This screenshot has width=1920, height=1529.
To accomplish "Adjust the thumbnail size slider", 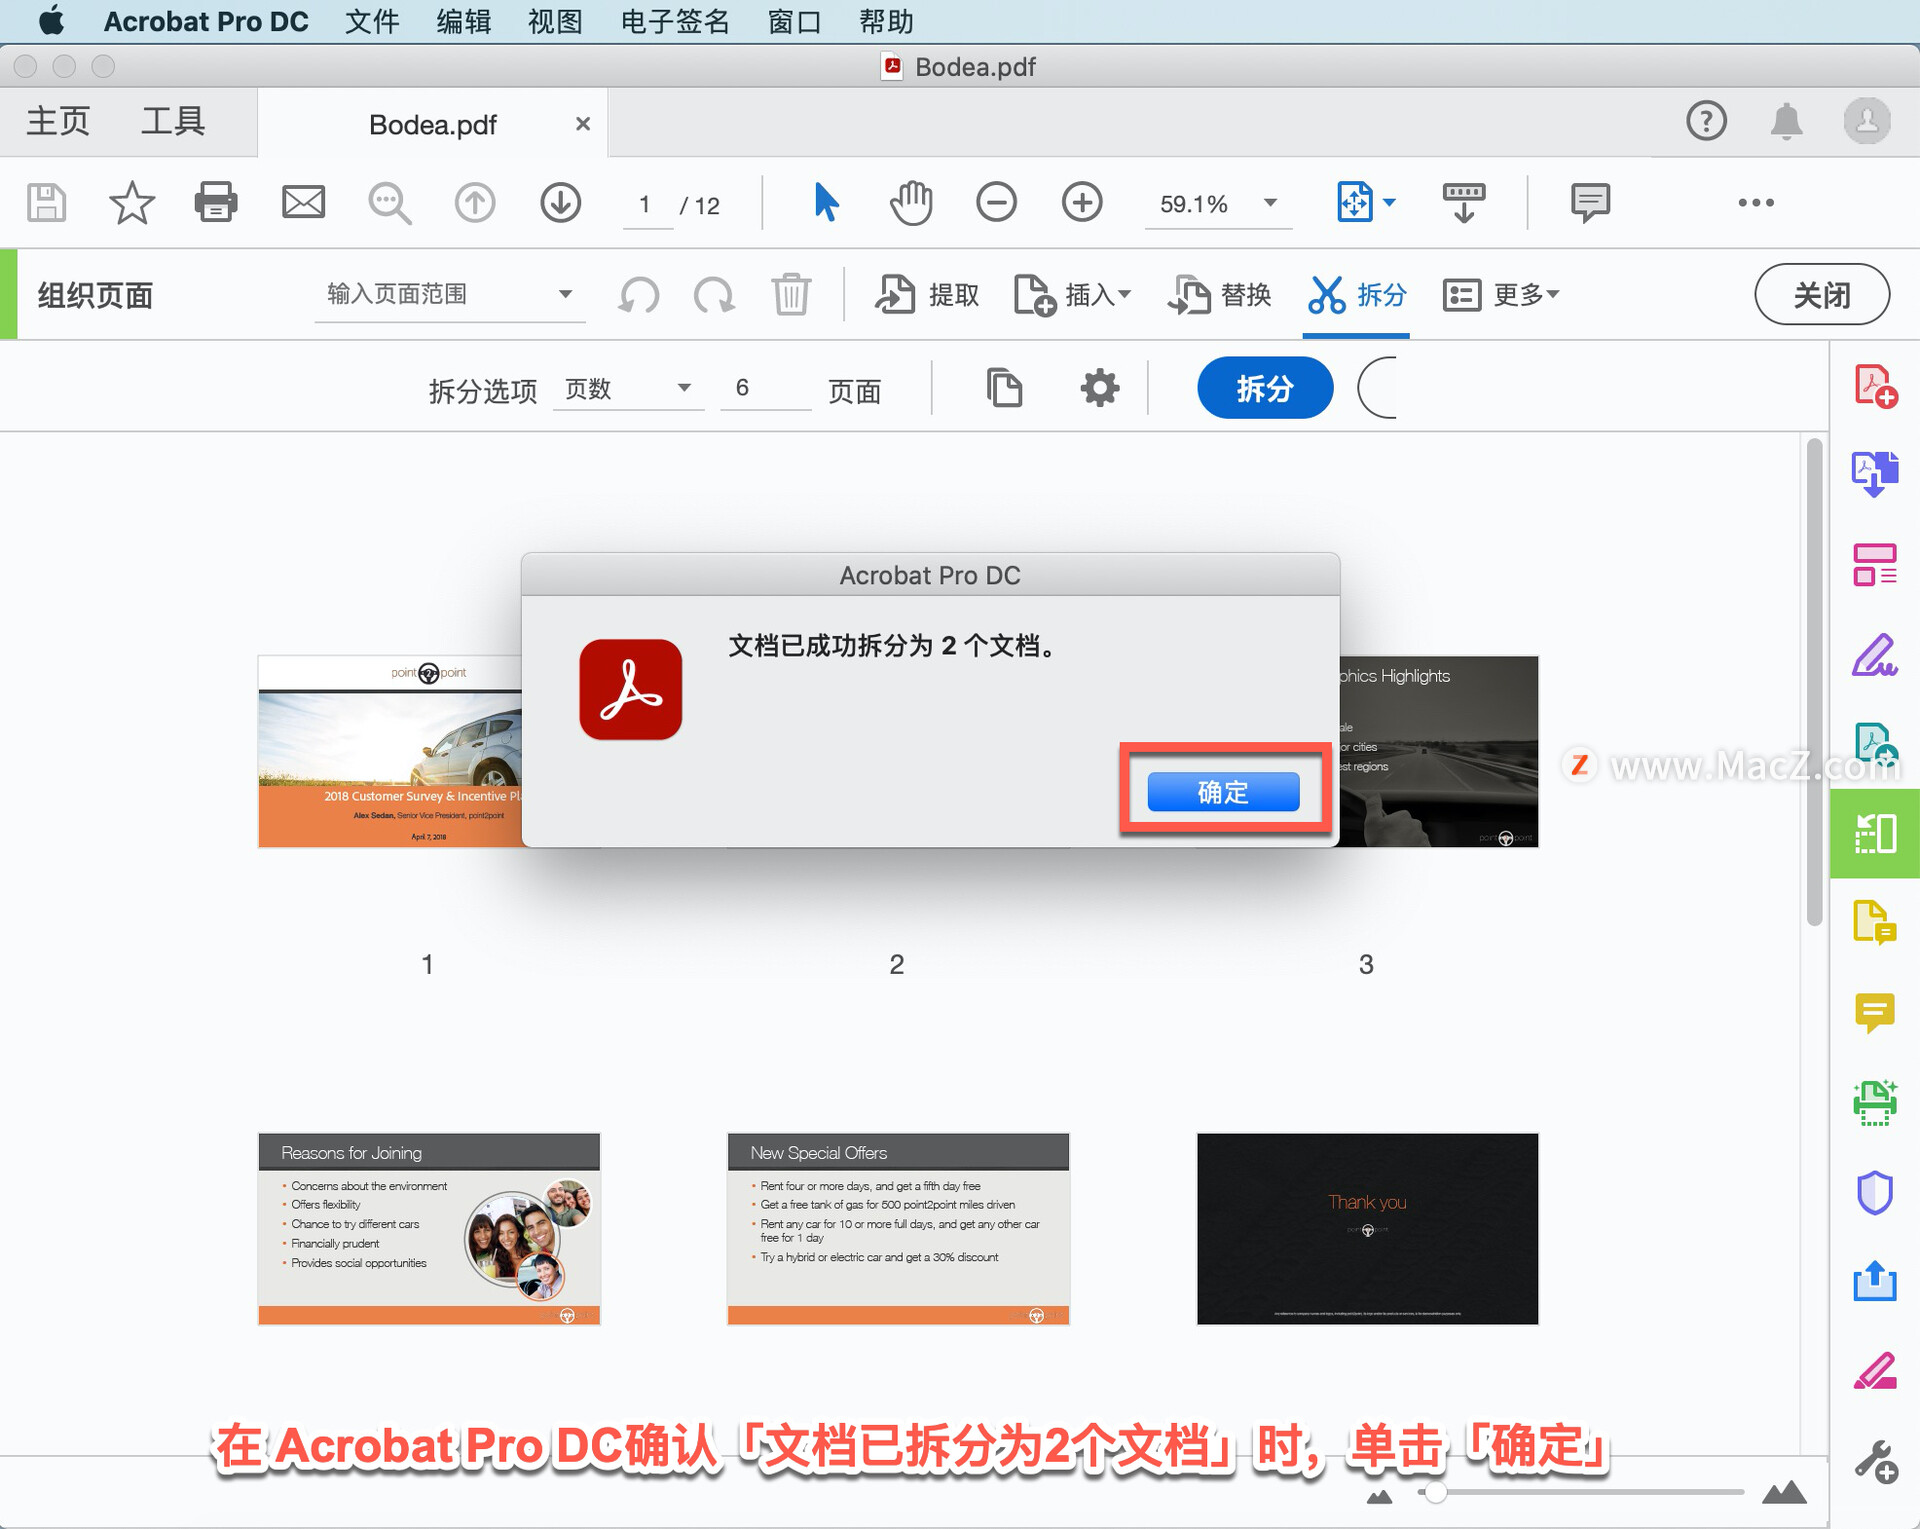I will pos(1435,1493).
